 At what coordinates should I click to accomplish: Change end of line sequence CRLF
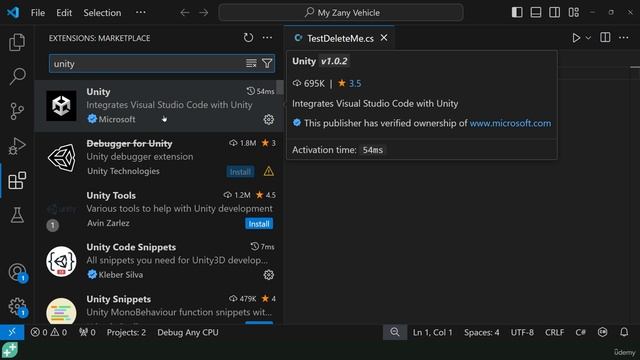[554, 333]
